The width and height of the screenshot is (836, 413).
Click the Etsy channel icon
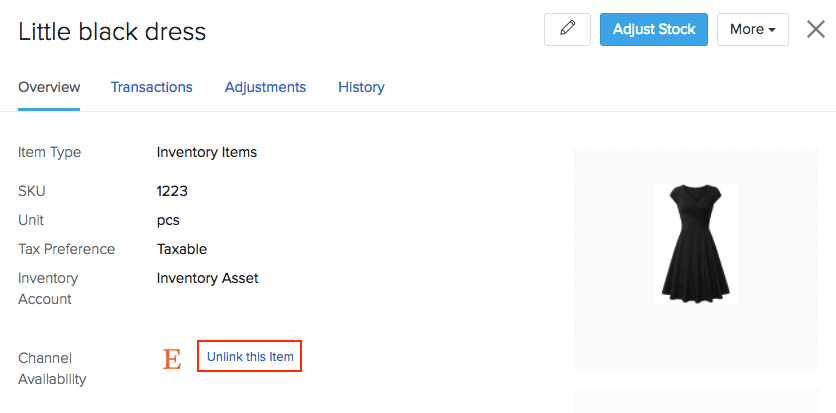[x=172, y=359]
